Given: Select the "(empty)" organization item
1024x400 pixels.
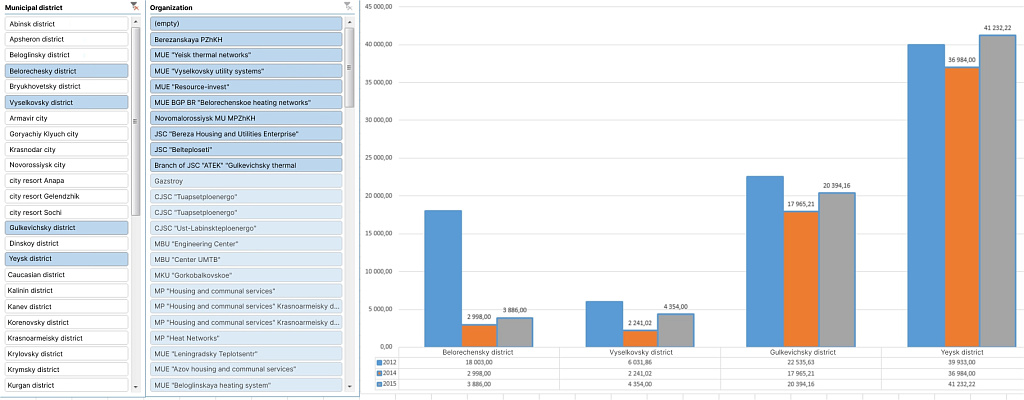Looking at the screenshot, I should (x=245, y=23).
